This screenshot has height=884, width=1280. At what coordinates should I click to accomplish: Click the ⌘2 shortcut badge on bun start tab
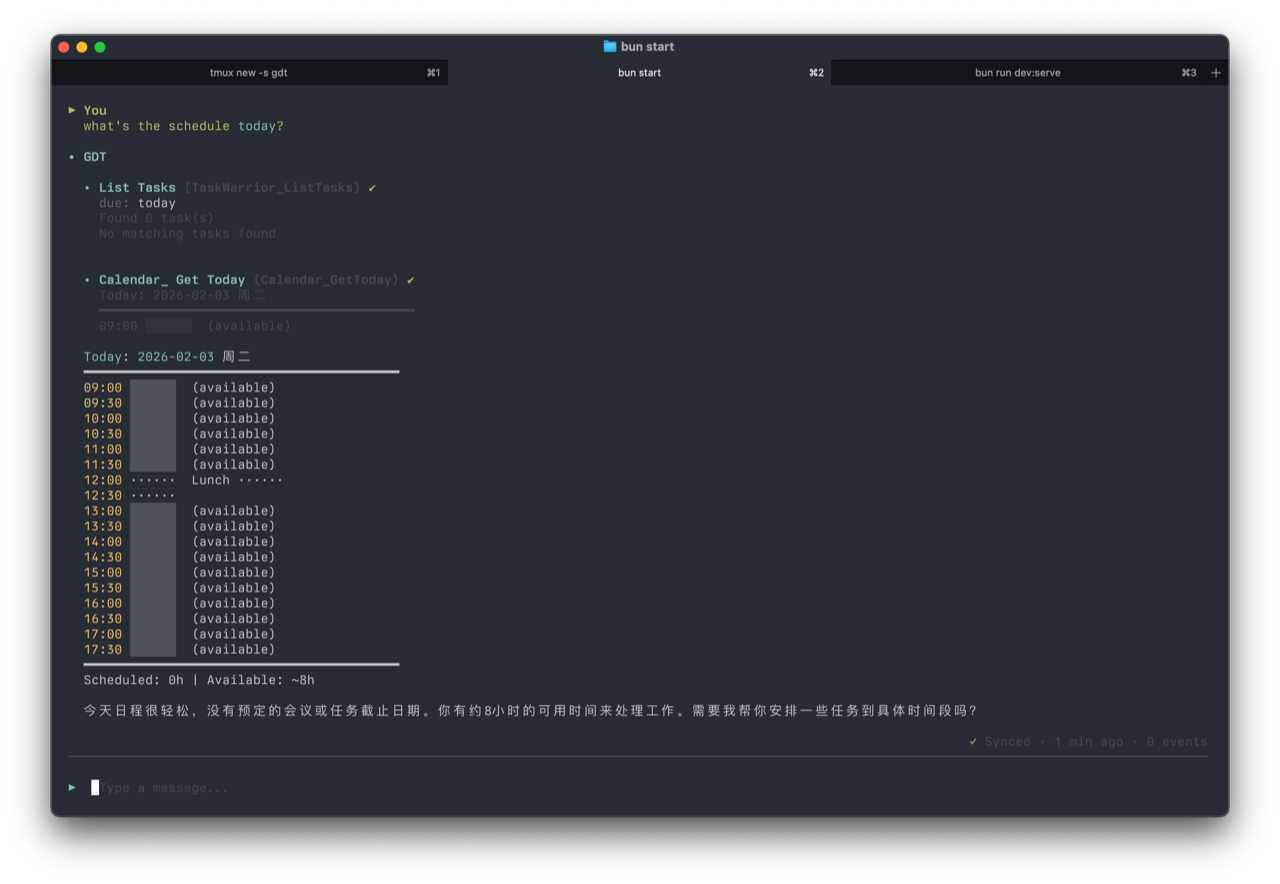tap(816, 72)
